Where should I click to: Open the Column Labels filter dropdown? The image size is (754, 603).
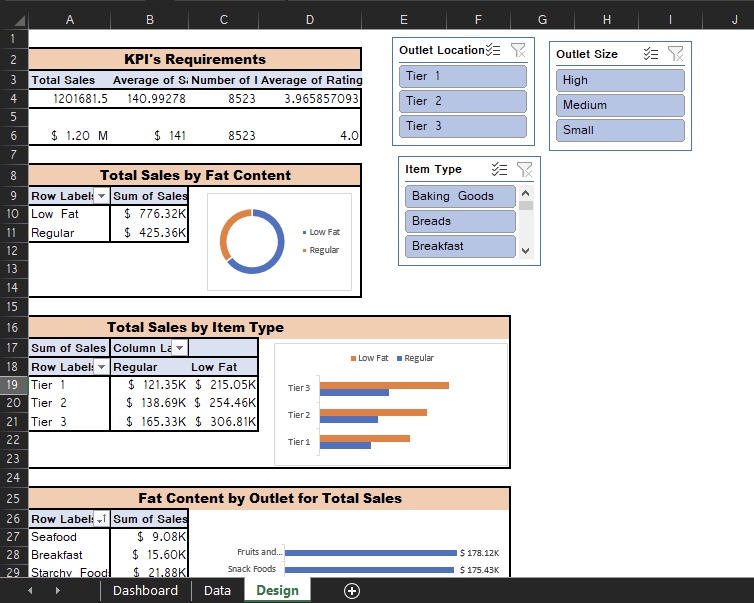178,348
